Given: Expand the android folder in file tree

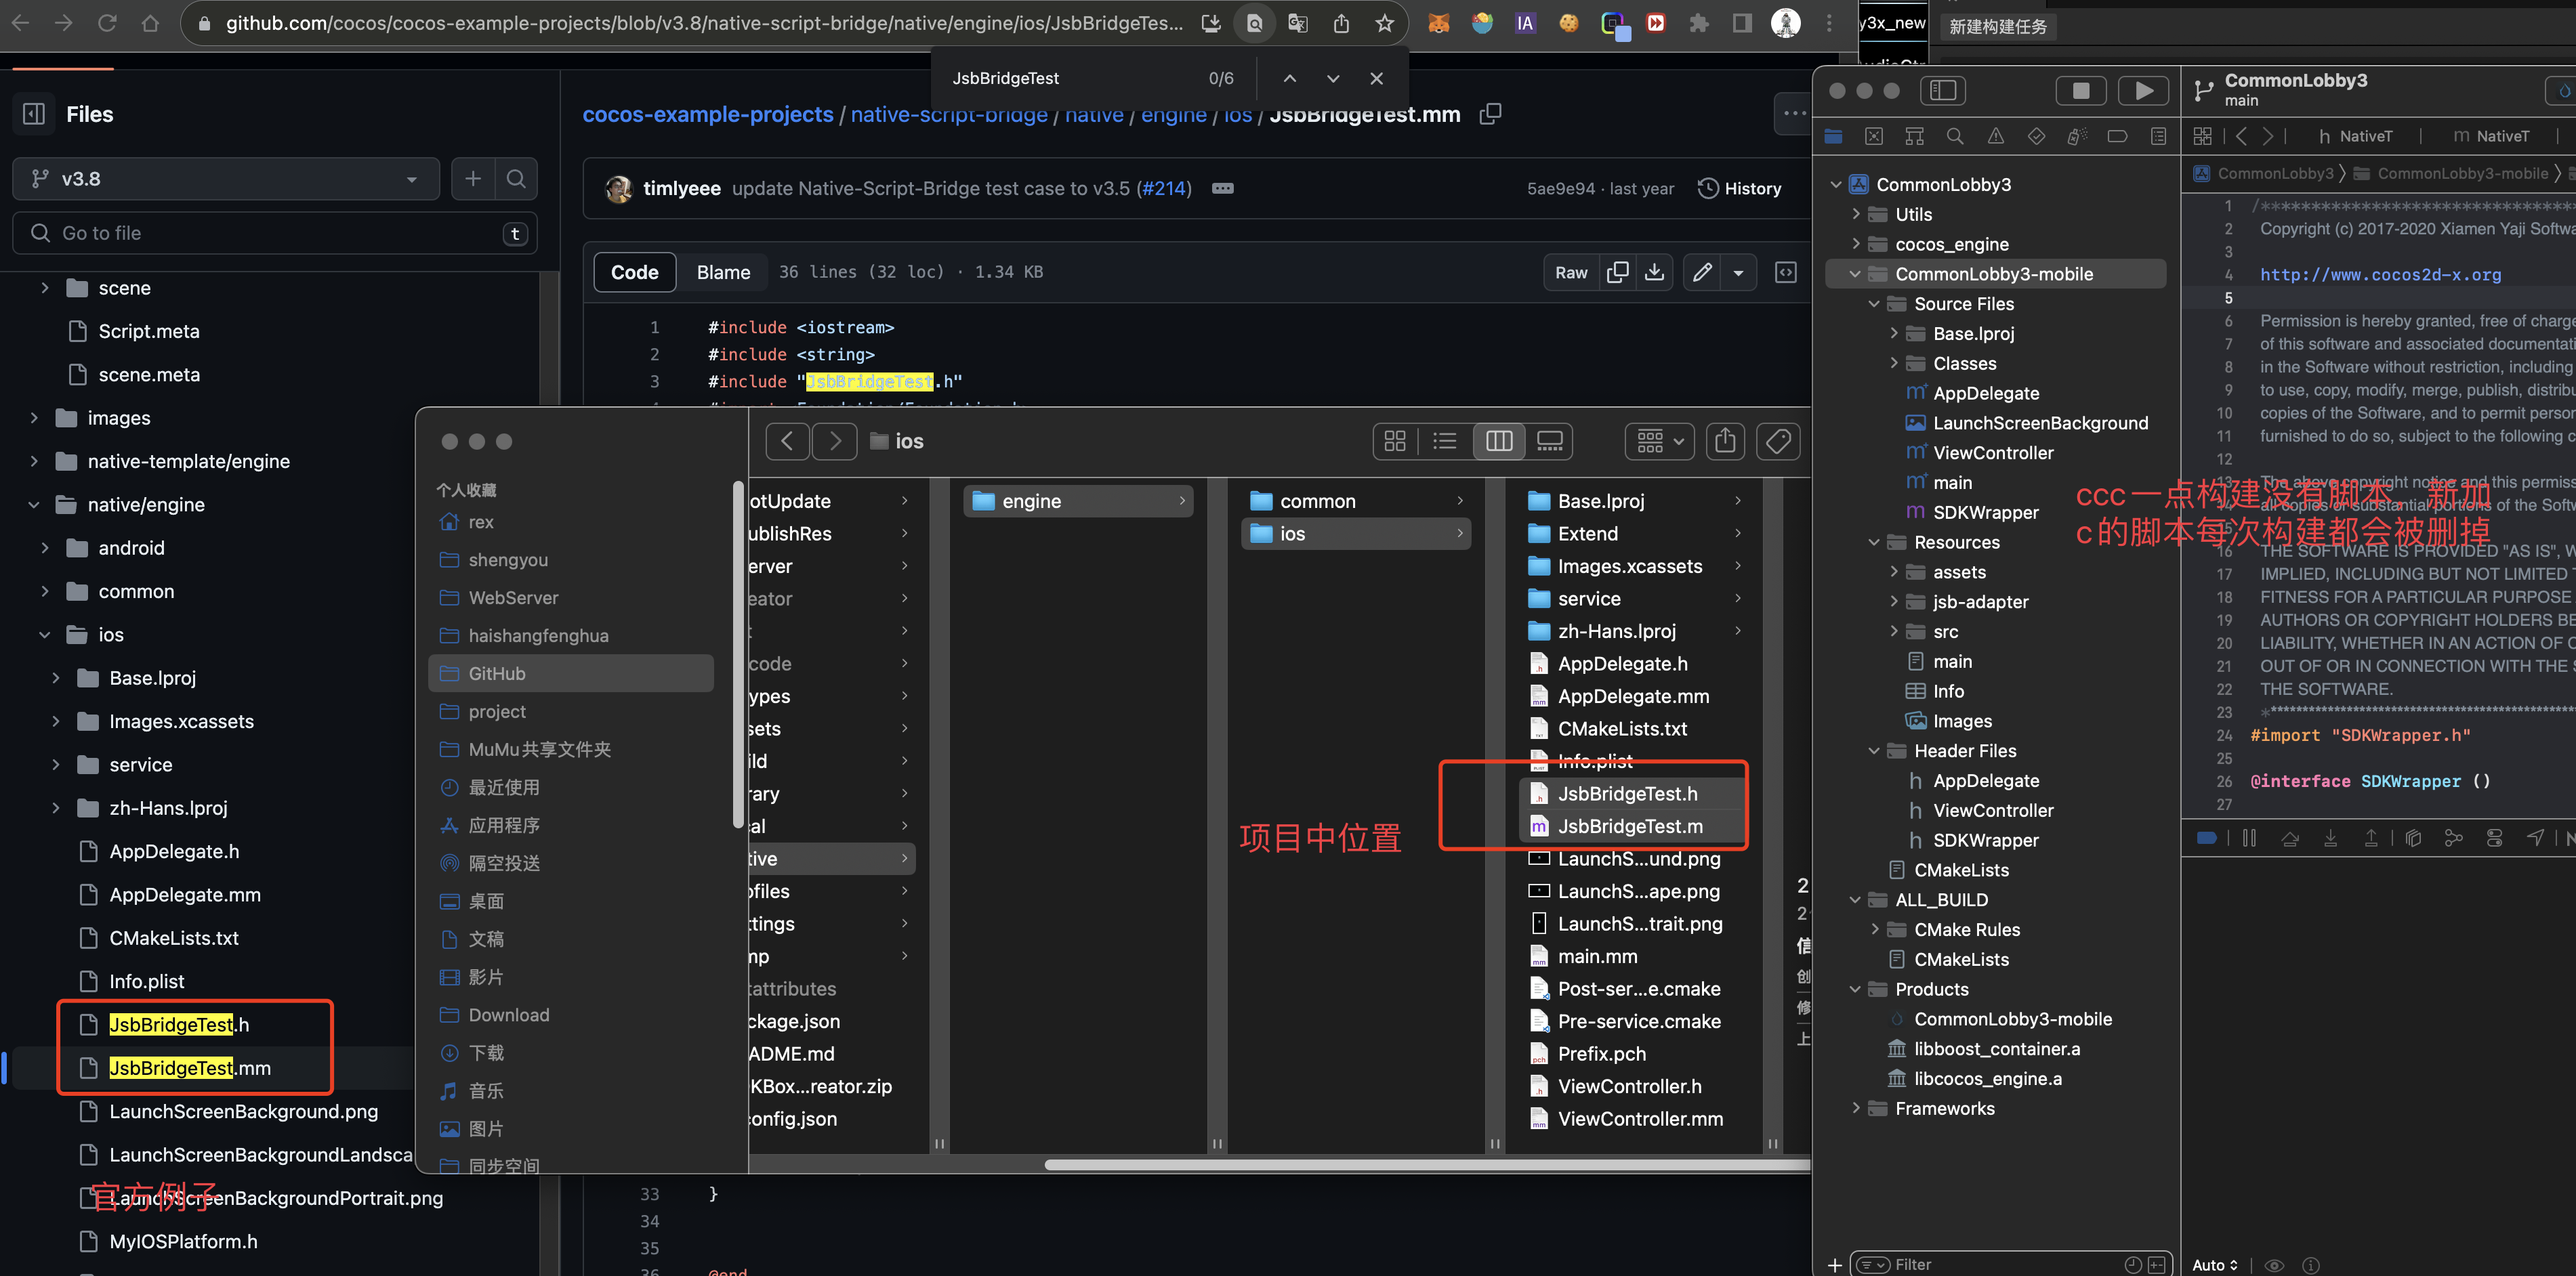Looking at the screenshot, I should 45,548.
